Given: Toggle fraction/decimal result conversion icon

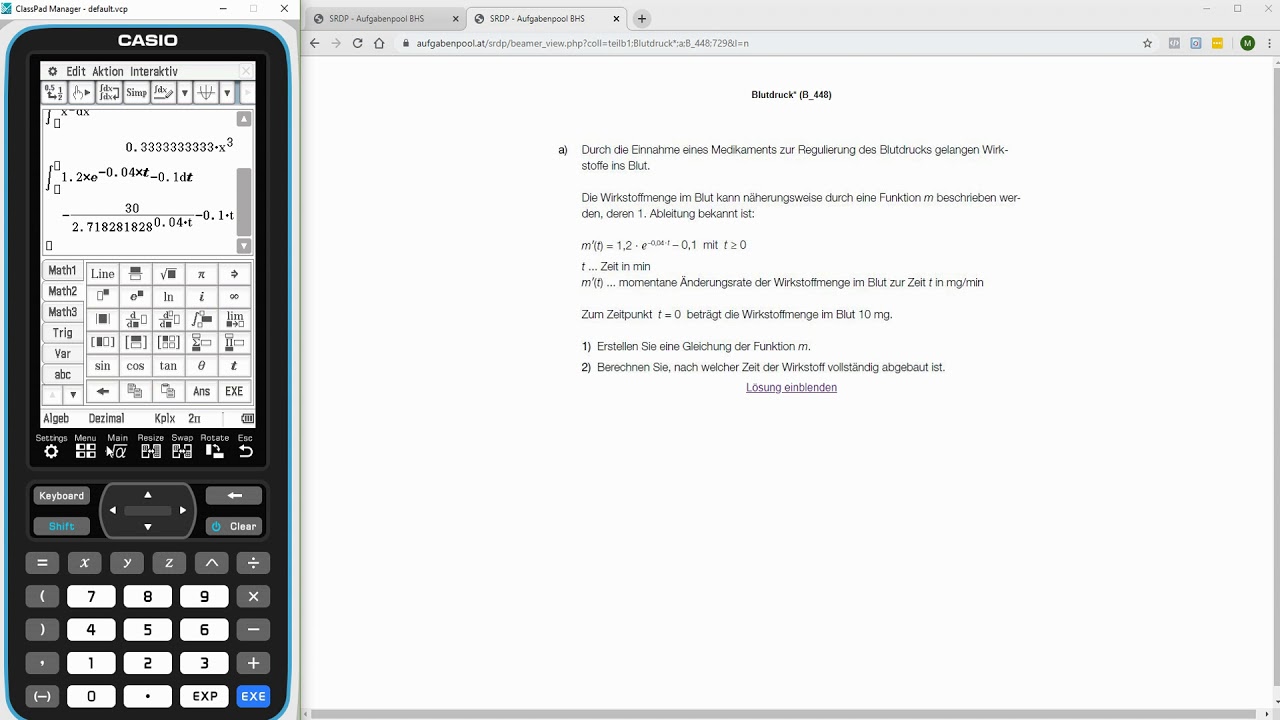Looking at the screenshot, I should (x=55, y=93).
